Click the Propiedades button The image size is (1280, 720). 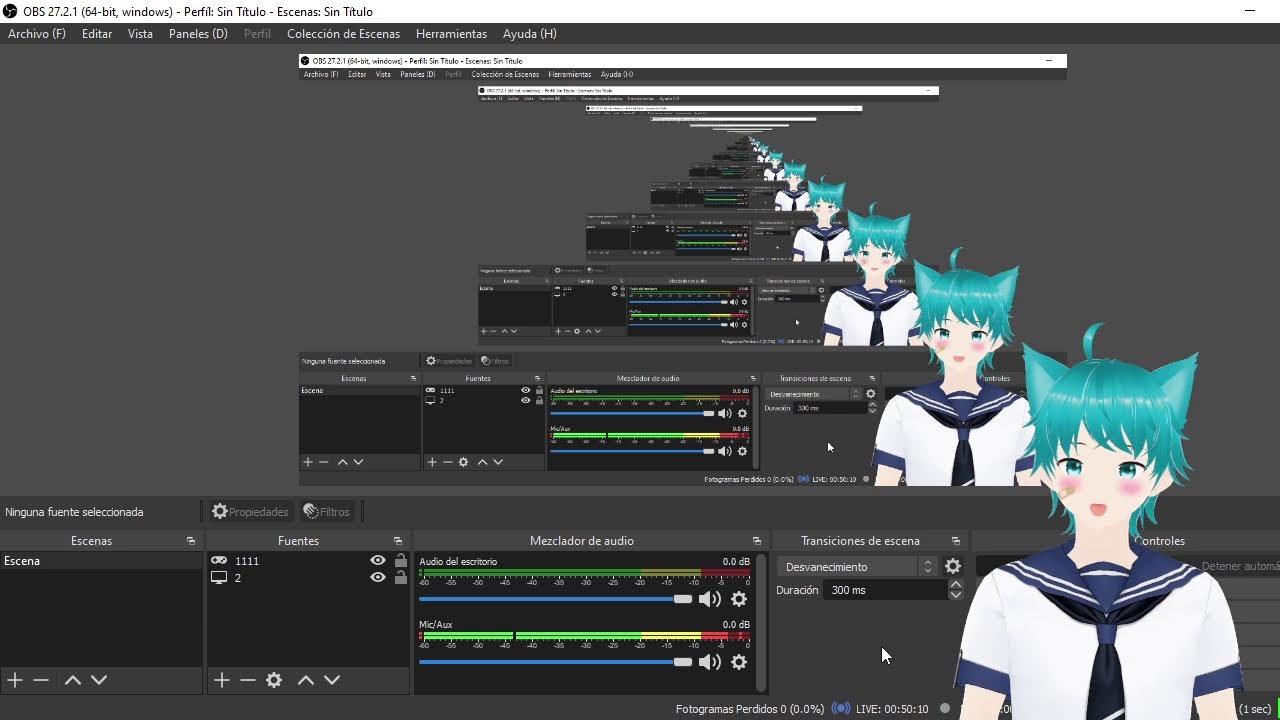250,512
